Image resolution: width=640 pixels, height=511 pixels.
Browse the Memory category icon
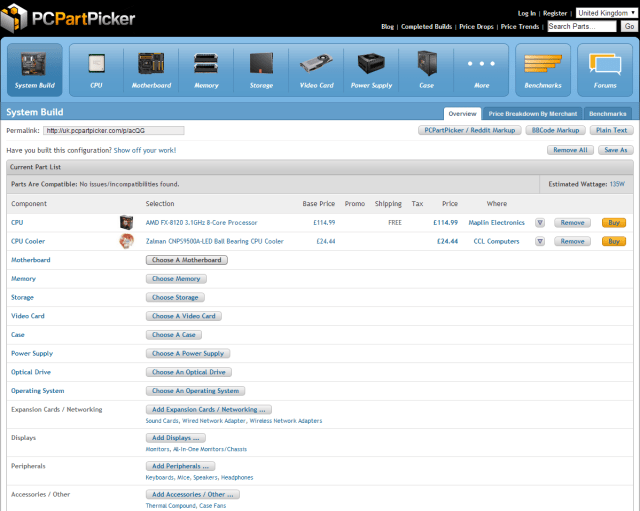click(x=206, y=70)
